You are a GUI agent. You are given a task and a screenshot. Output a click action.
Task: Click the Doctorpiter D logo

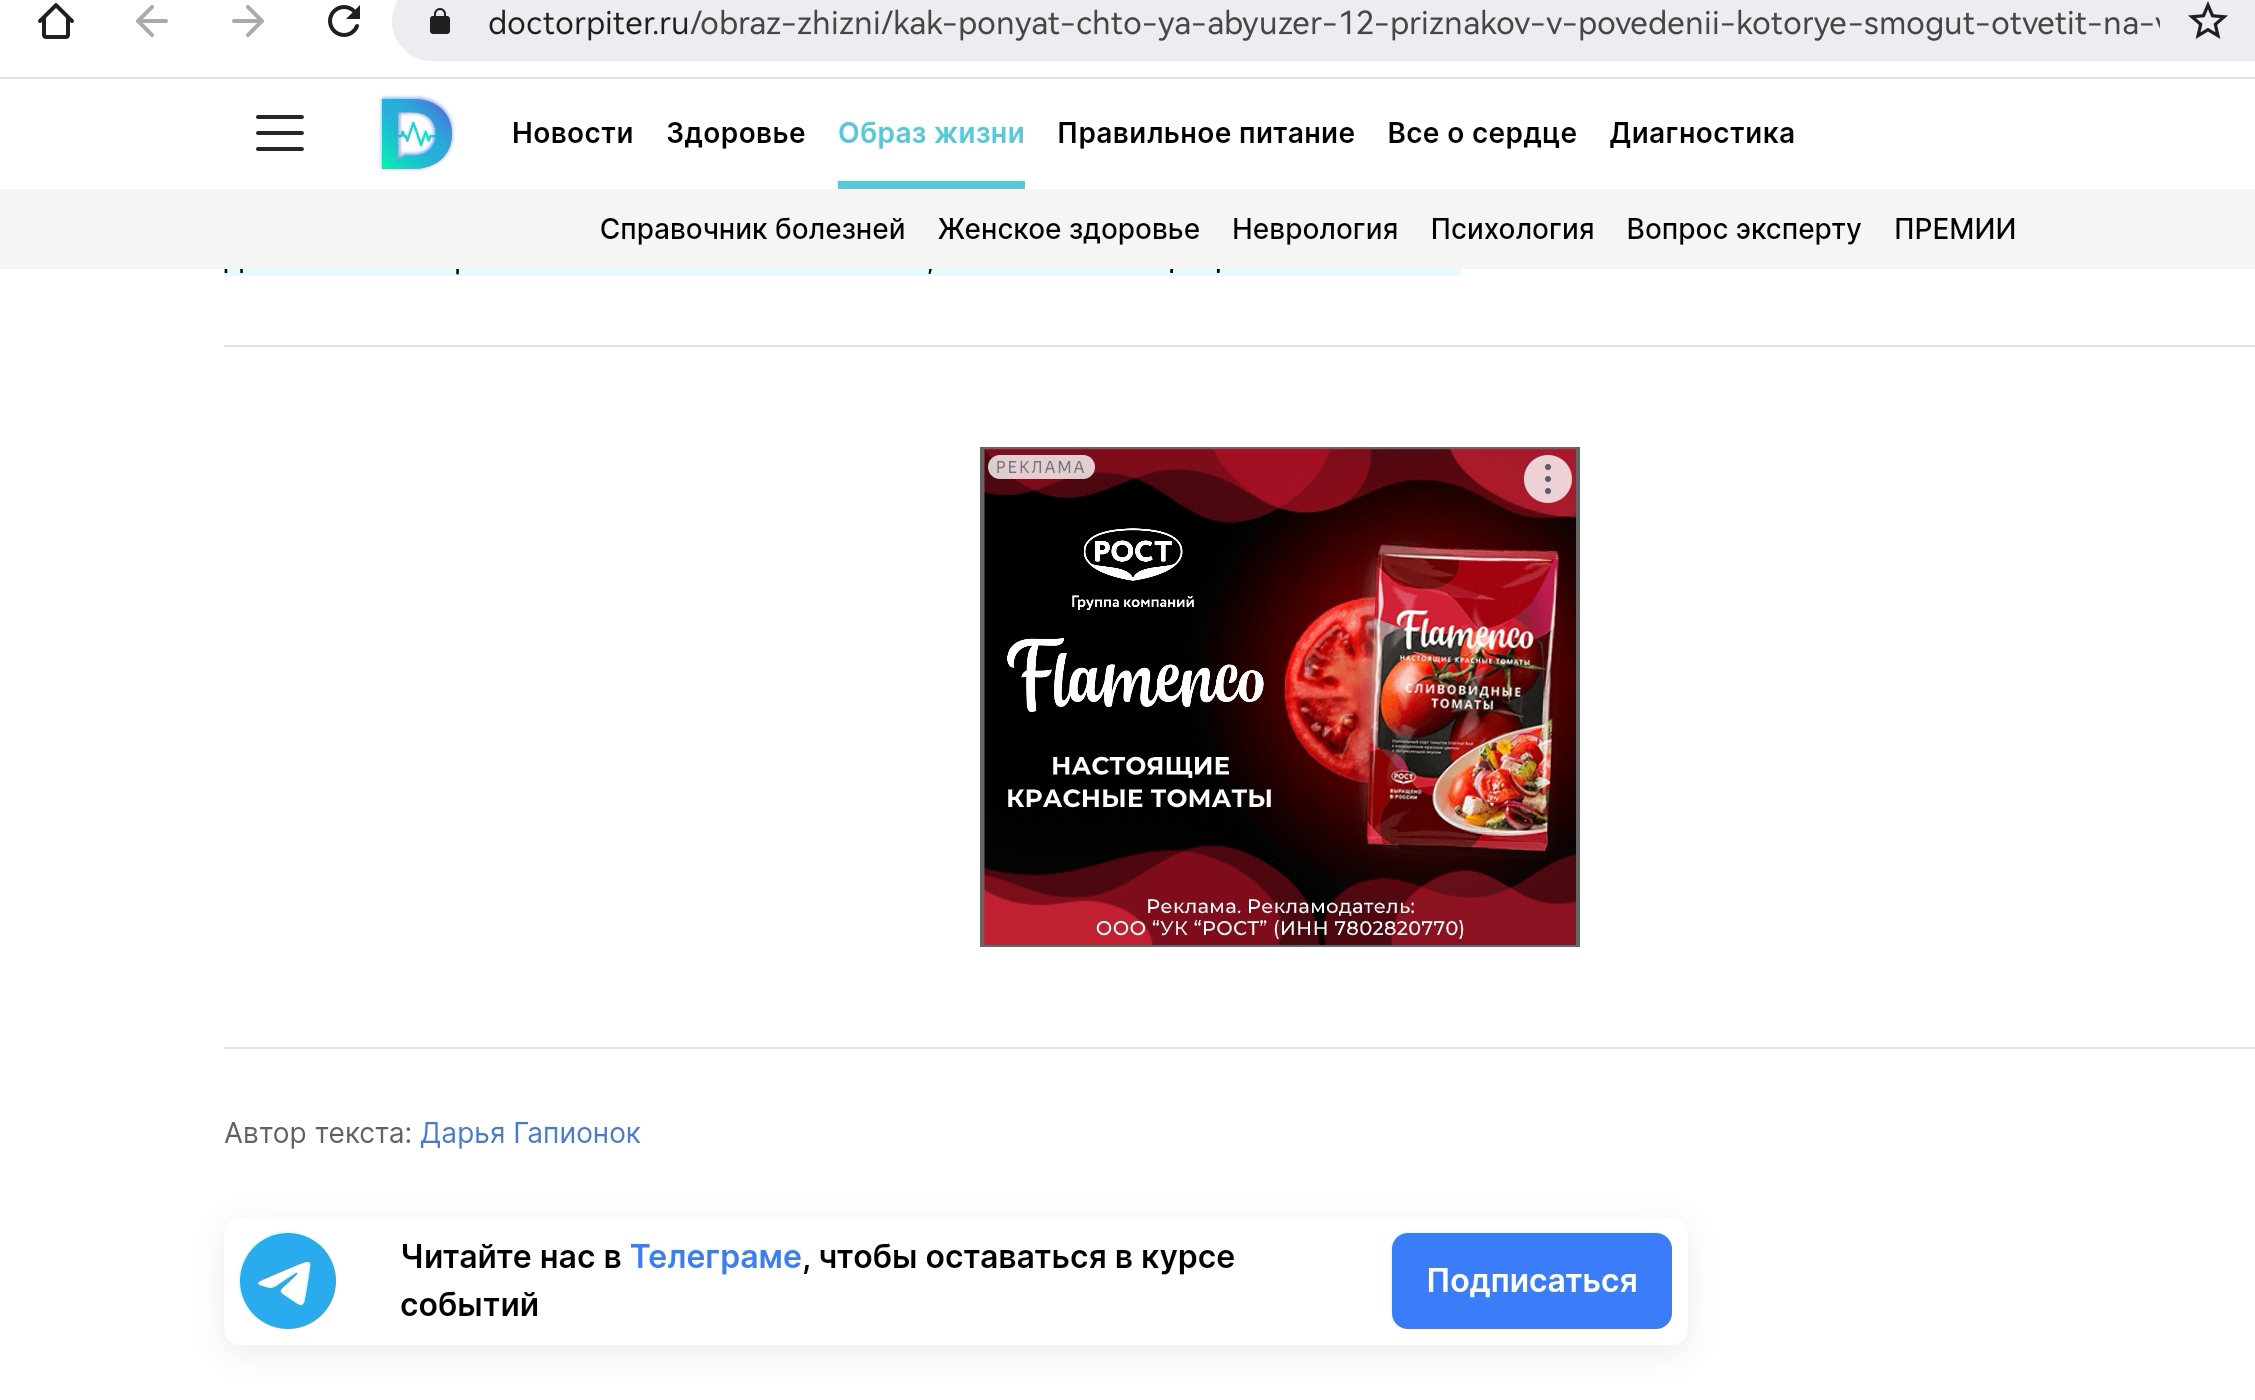pos(417,133)
